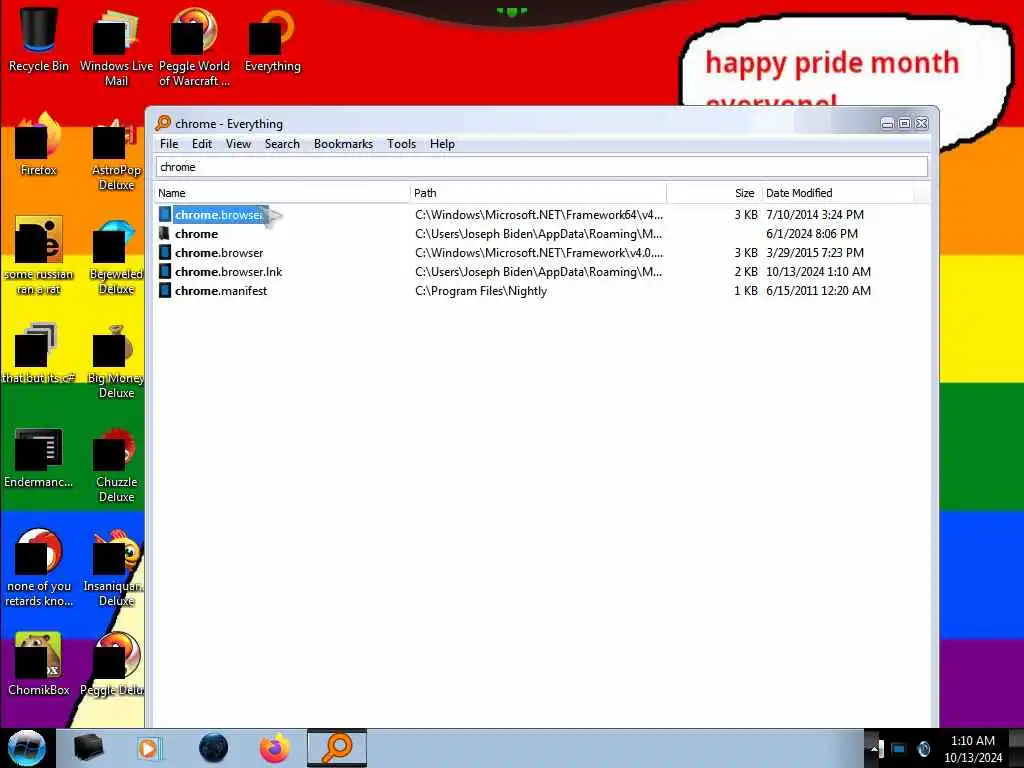1024x768 pixels.
Task: Click the folder icon of chrome result
Action: (165, 234)
